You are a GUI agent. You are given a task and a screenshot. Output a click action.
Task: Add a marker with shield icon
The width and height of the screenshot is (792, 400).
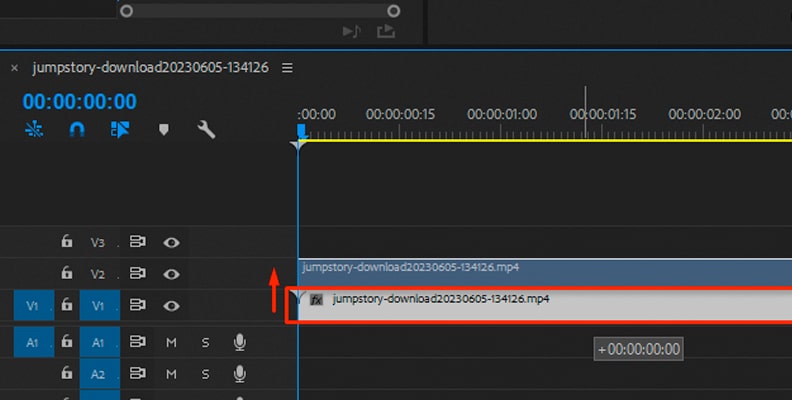click(x=164, y=130)
